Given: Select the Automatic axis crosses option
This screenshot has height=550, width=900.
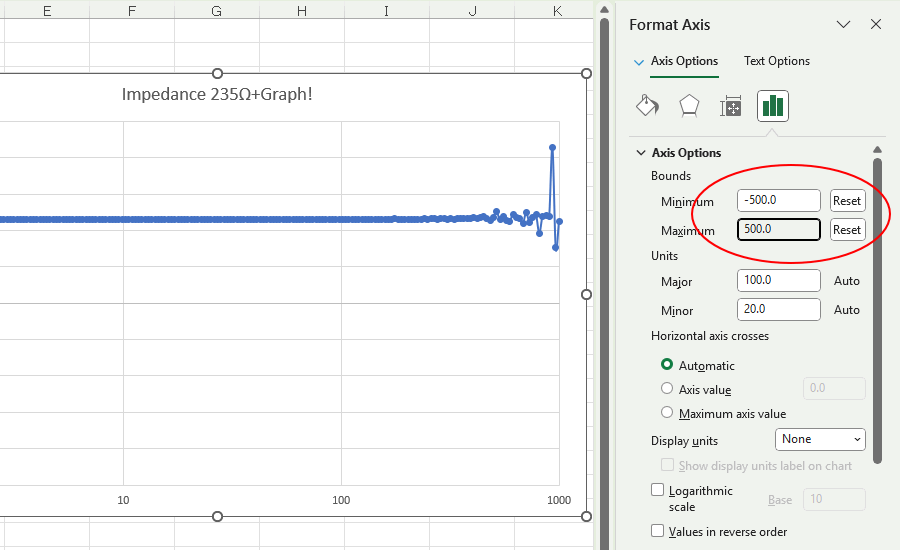Looking at the screenshot, I should point(666,365).
